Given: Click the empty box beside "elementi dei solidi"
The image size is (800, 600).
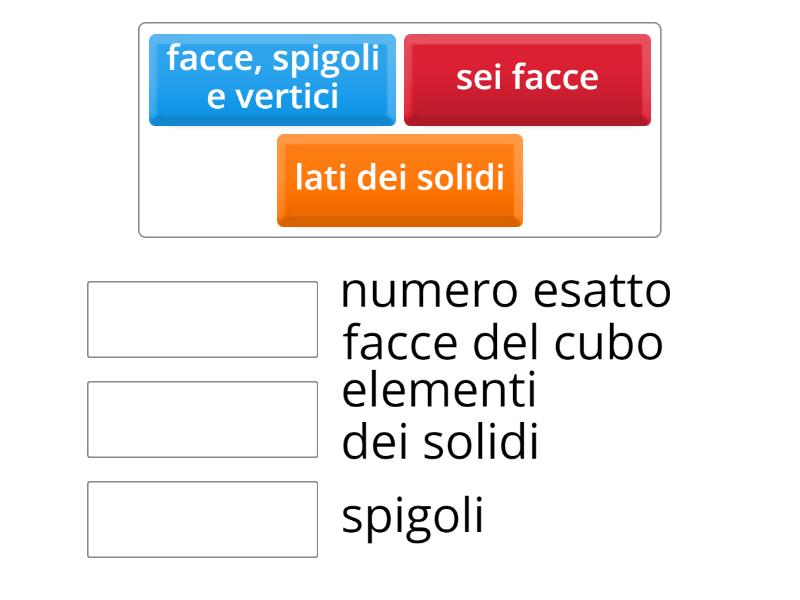Looking at the screenshot, I should (x=202, y=417).
